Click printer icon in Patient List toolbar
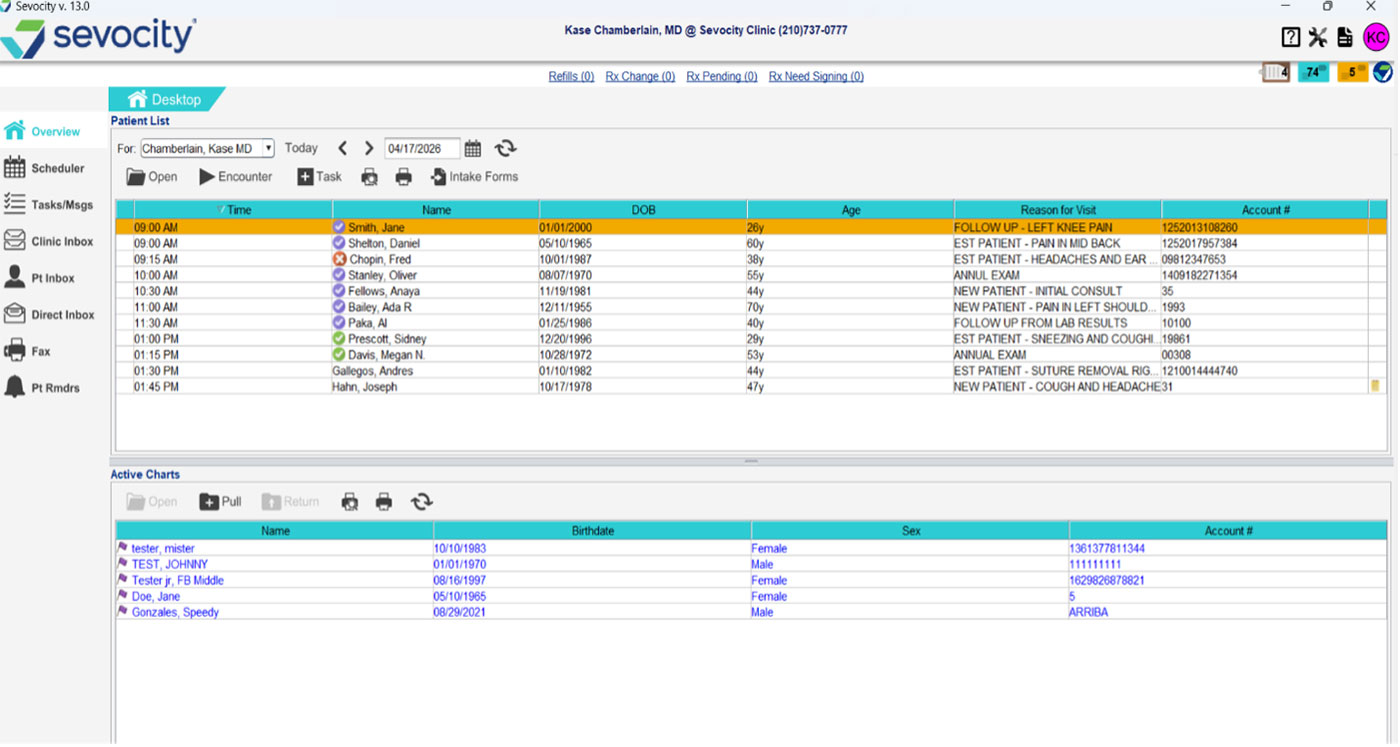 [404, 177]
